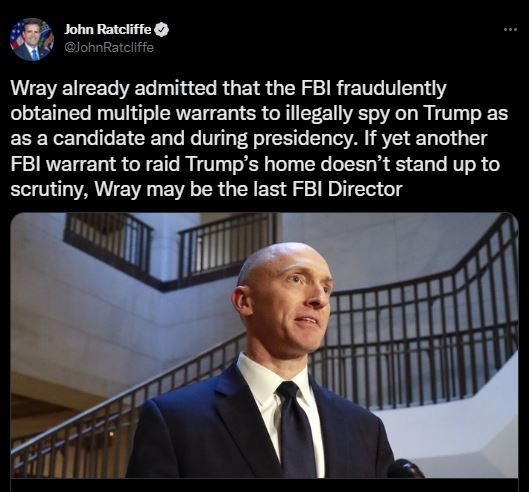Click the word "fraudulently" in the tweet
Image resolution: width=529 pixels, height=492 pixels.
coord(391,89)
